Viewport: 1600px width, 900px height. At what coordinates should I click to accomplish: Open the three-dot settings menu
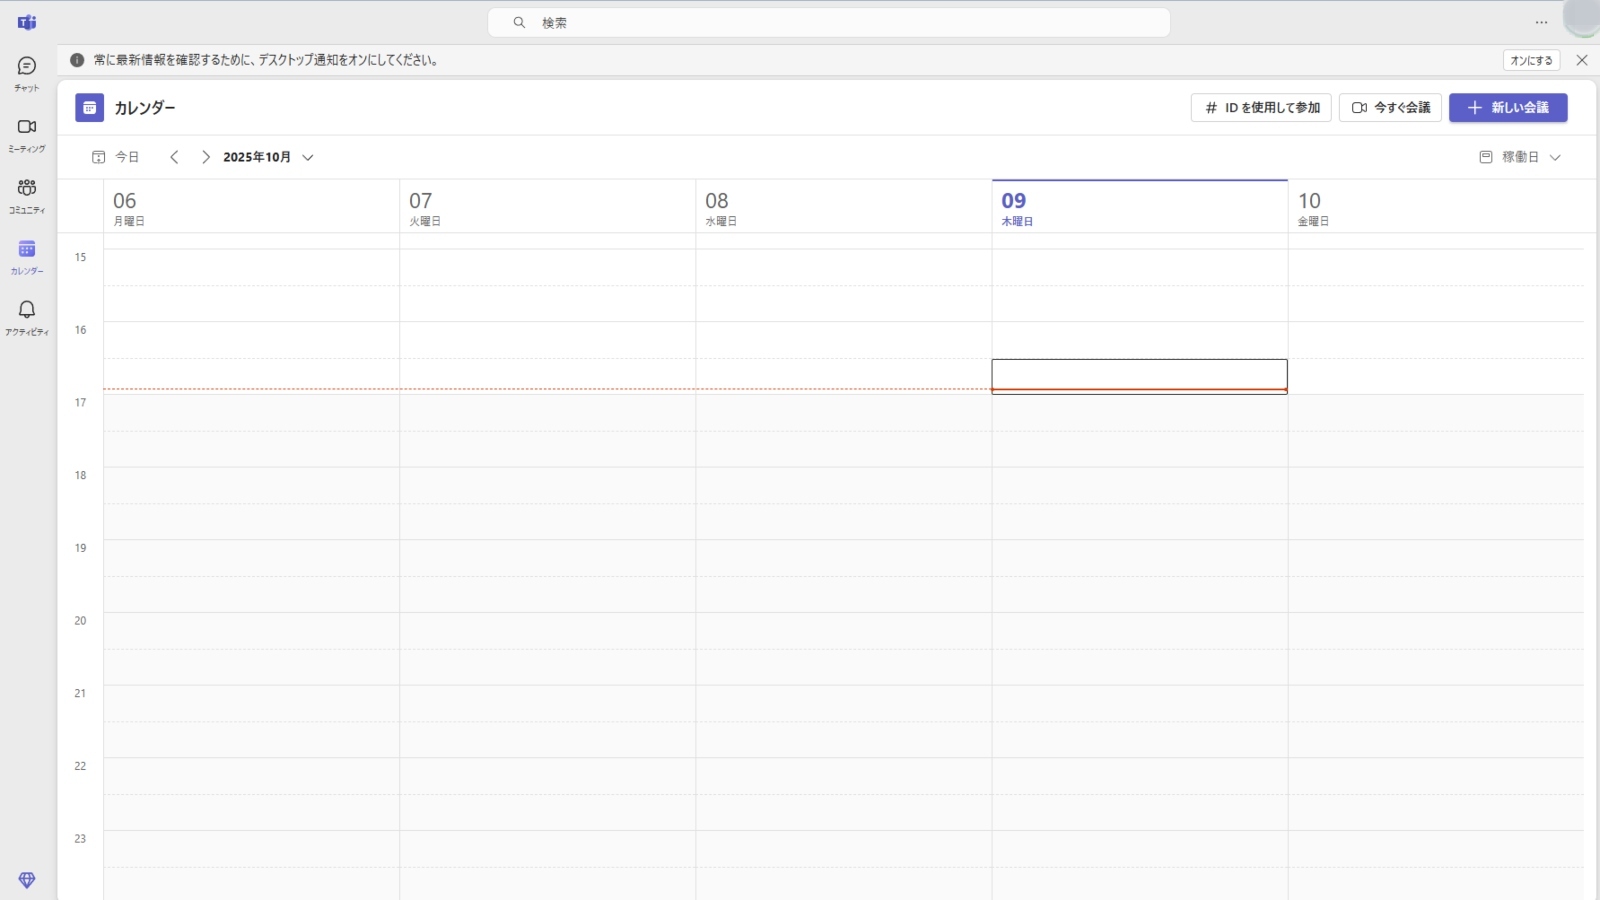click(x=1541, y=22)
